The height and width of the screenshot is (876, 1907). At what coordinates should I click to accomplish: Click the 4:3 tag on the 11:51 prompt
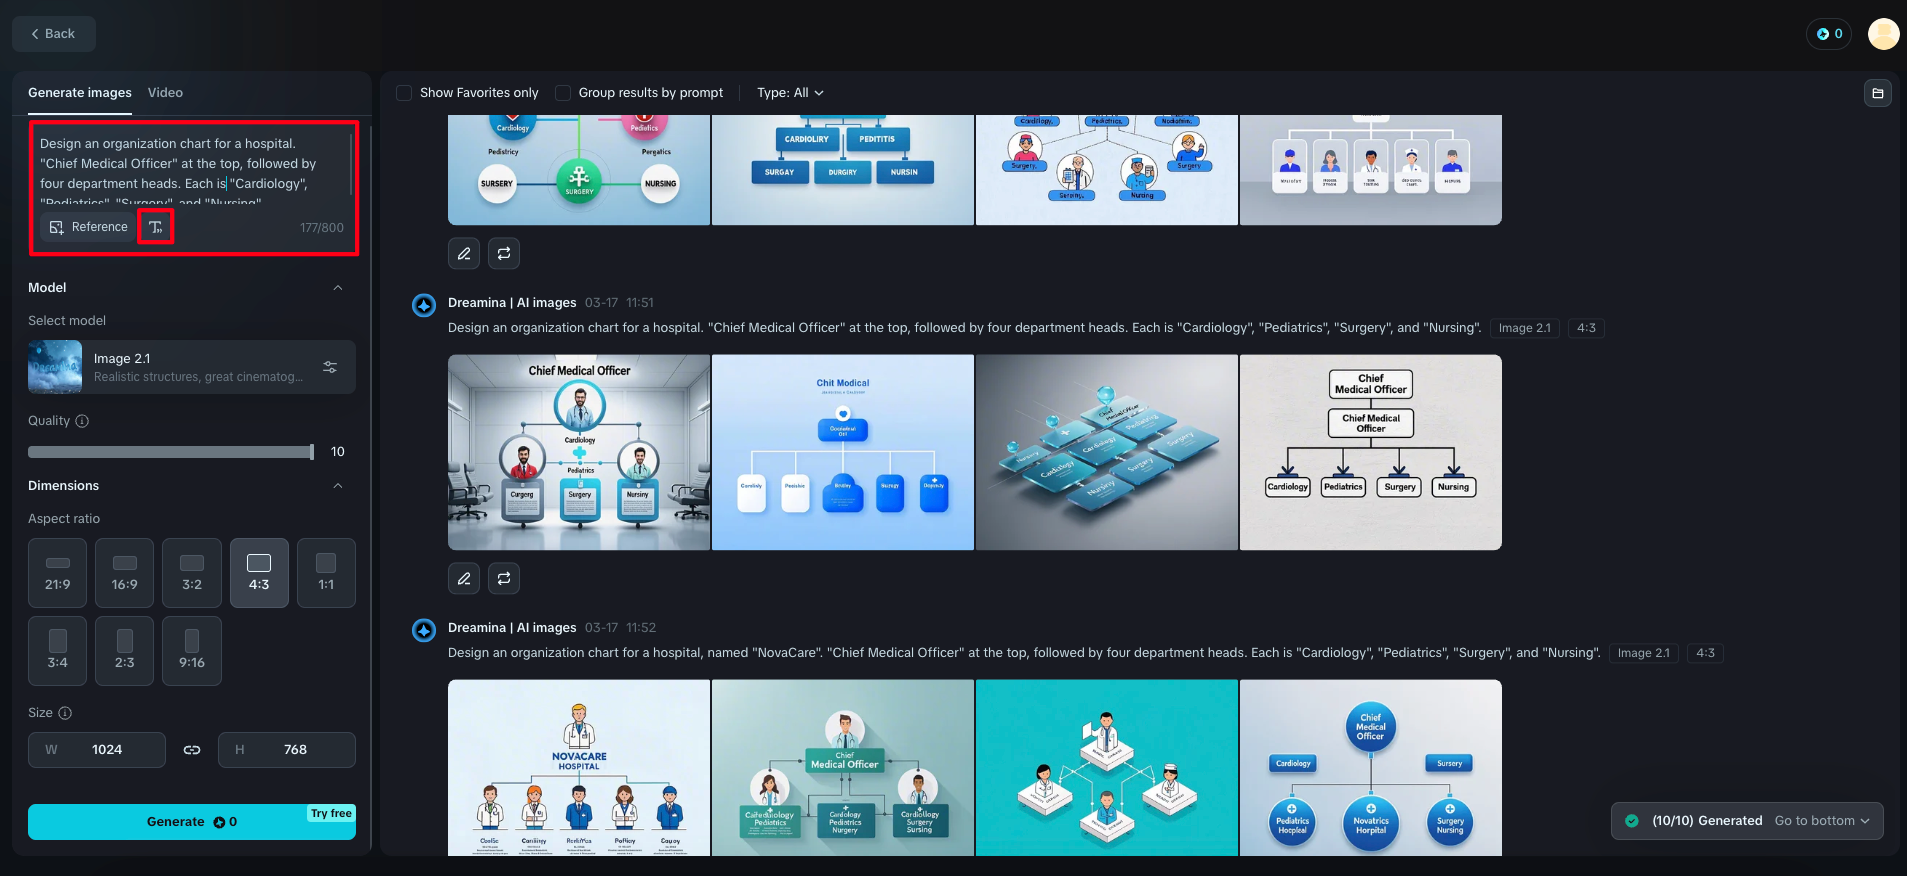(1587, 328)
